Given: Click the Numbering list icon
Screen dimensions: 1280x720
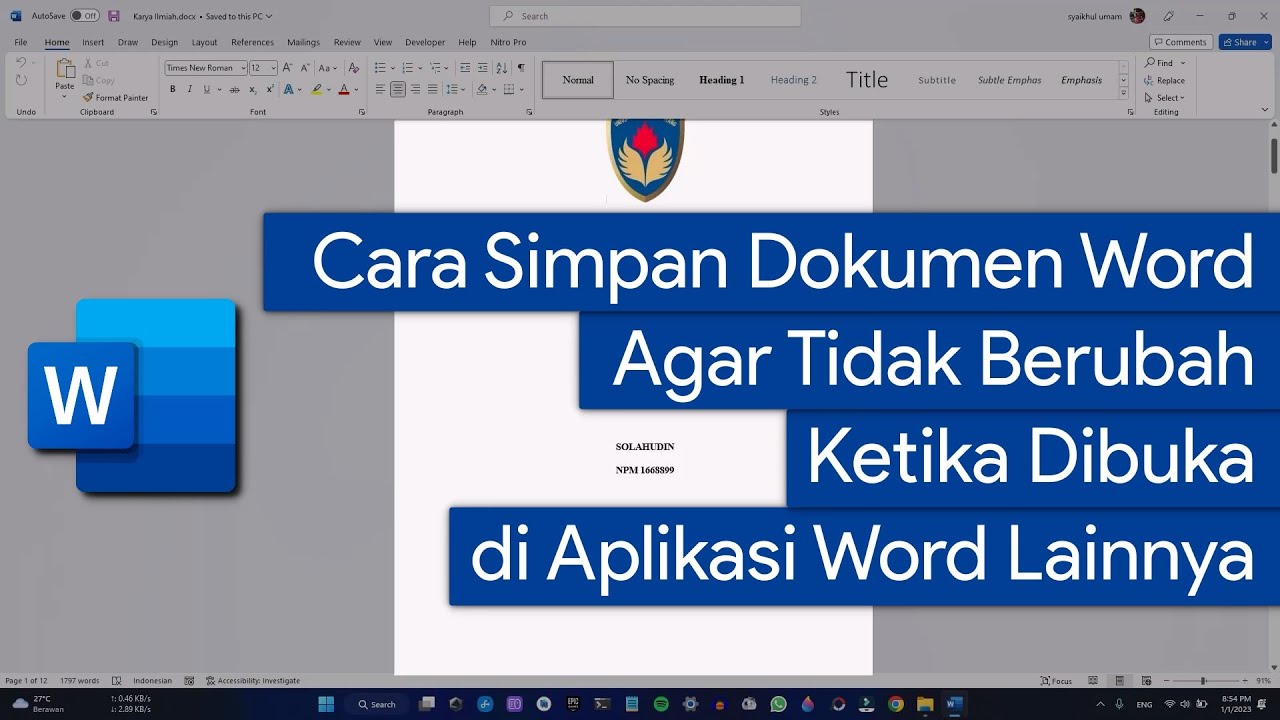Looking at the screenshot, I should [406, 68].
